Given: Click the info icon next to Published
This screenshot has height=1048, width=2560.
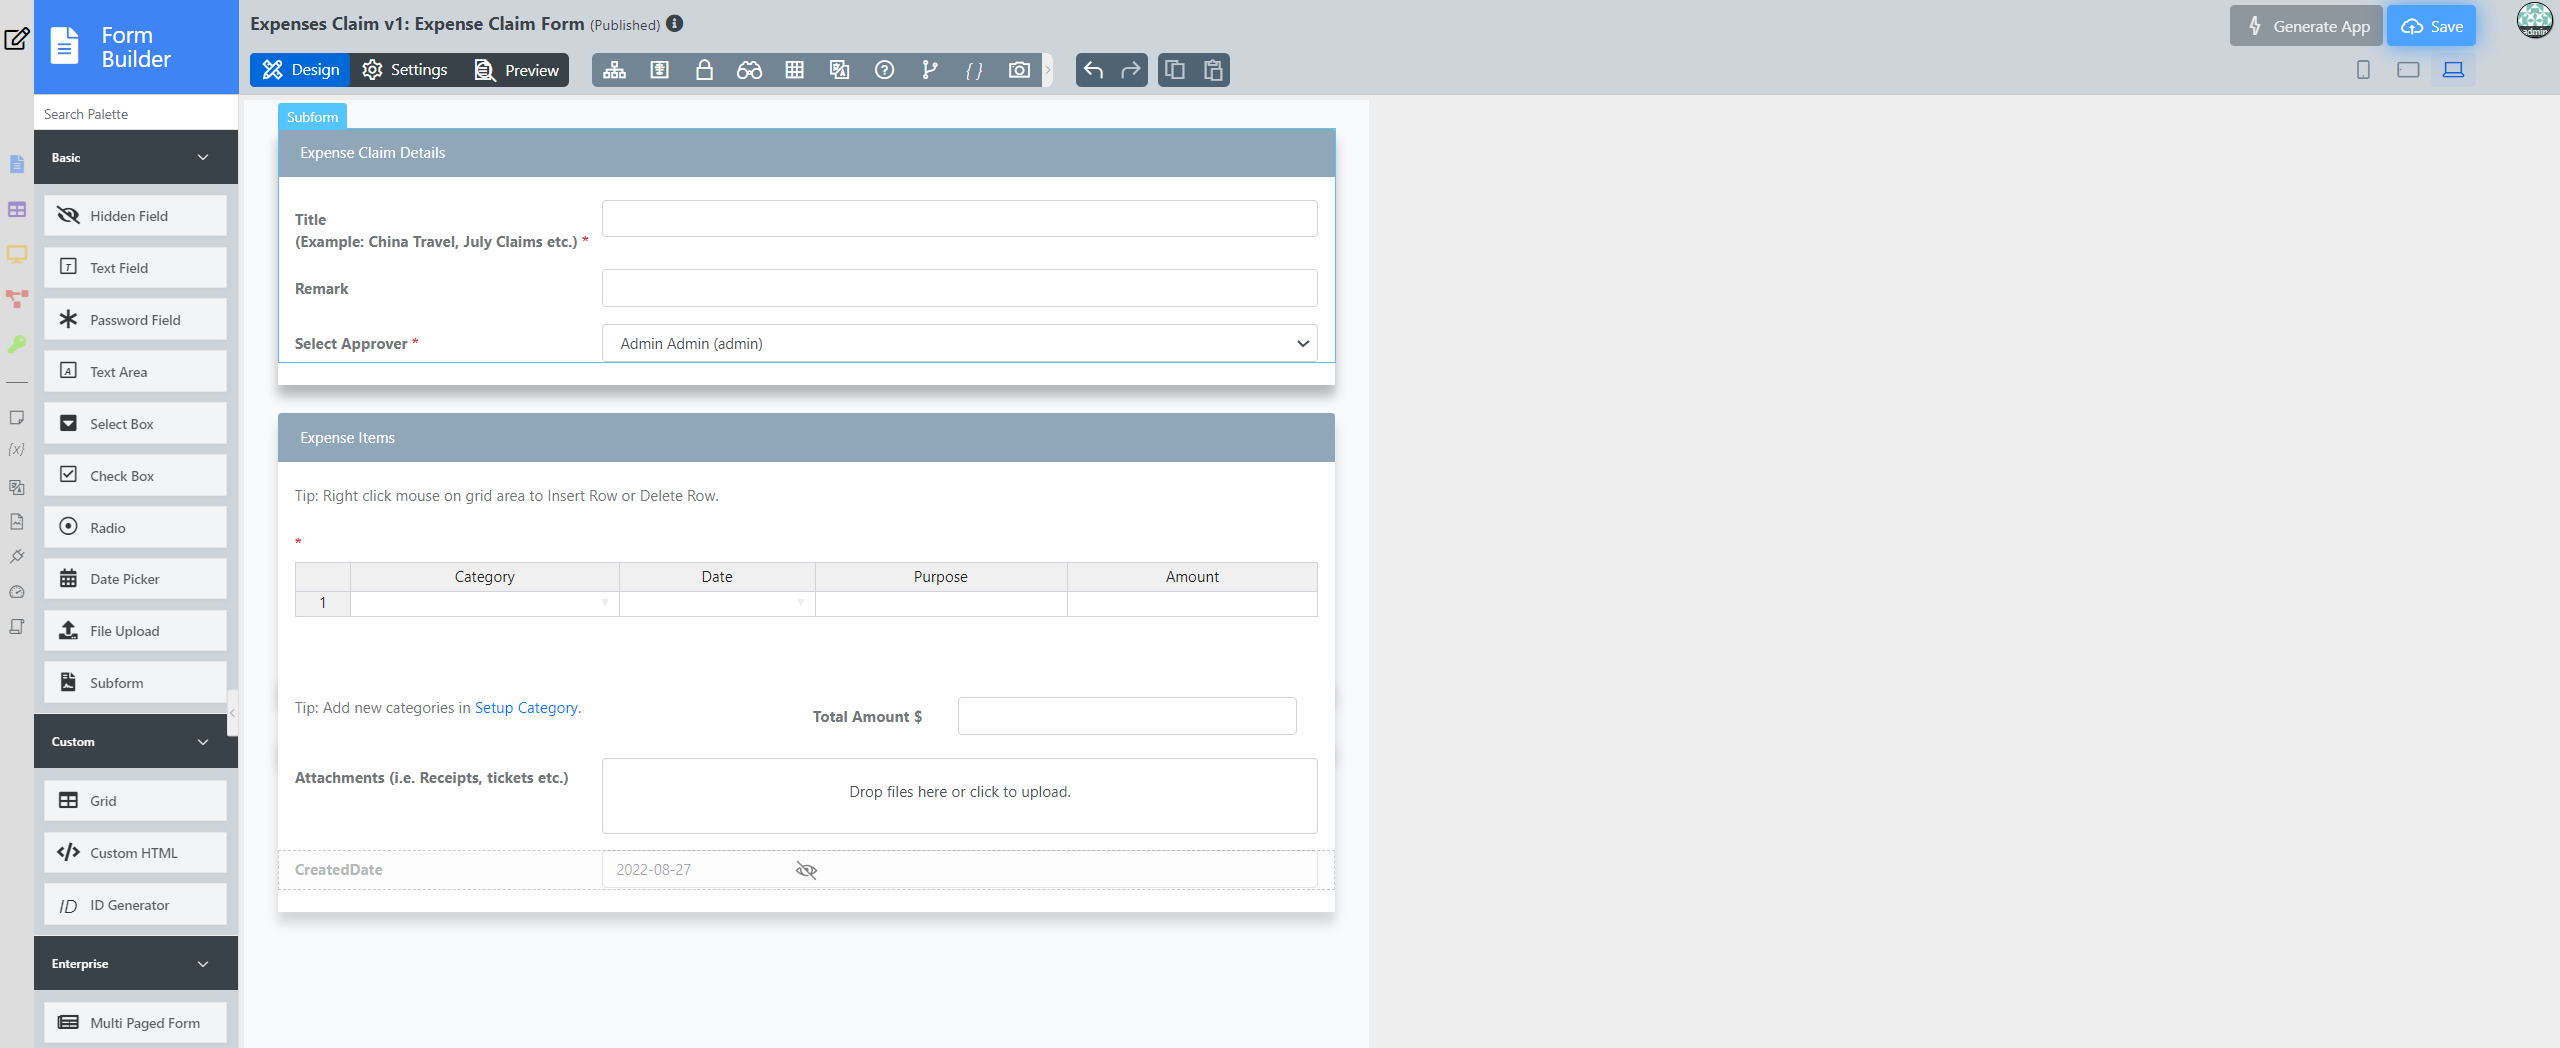Looking at the screenshot, I should pyautogui.click(x=675, y=23).
